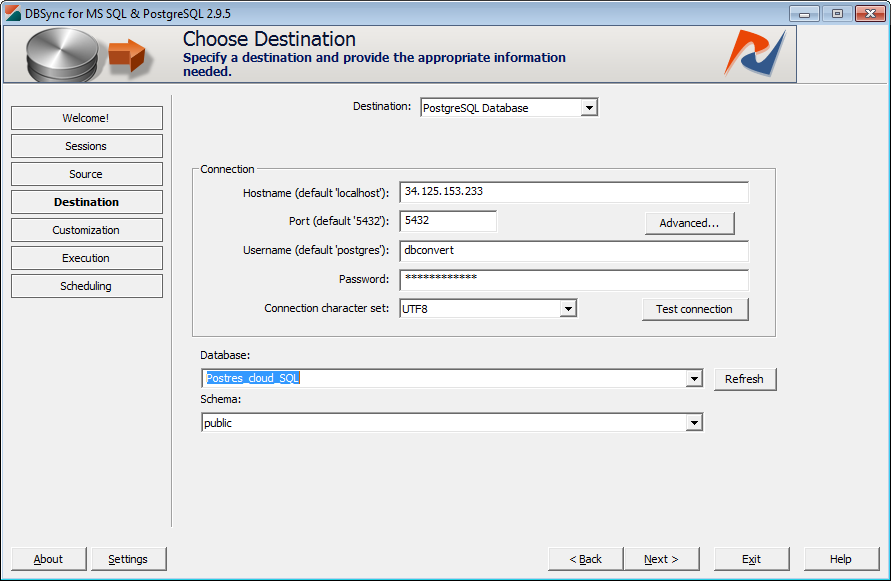The width and height of the screenshot is (891, 581).
Task: Click the DBConvert logo in header
Action: (756, 53)
